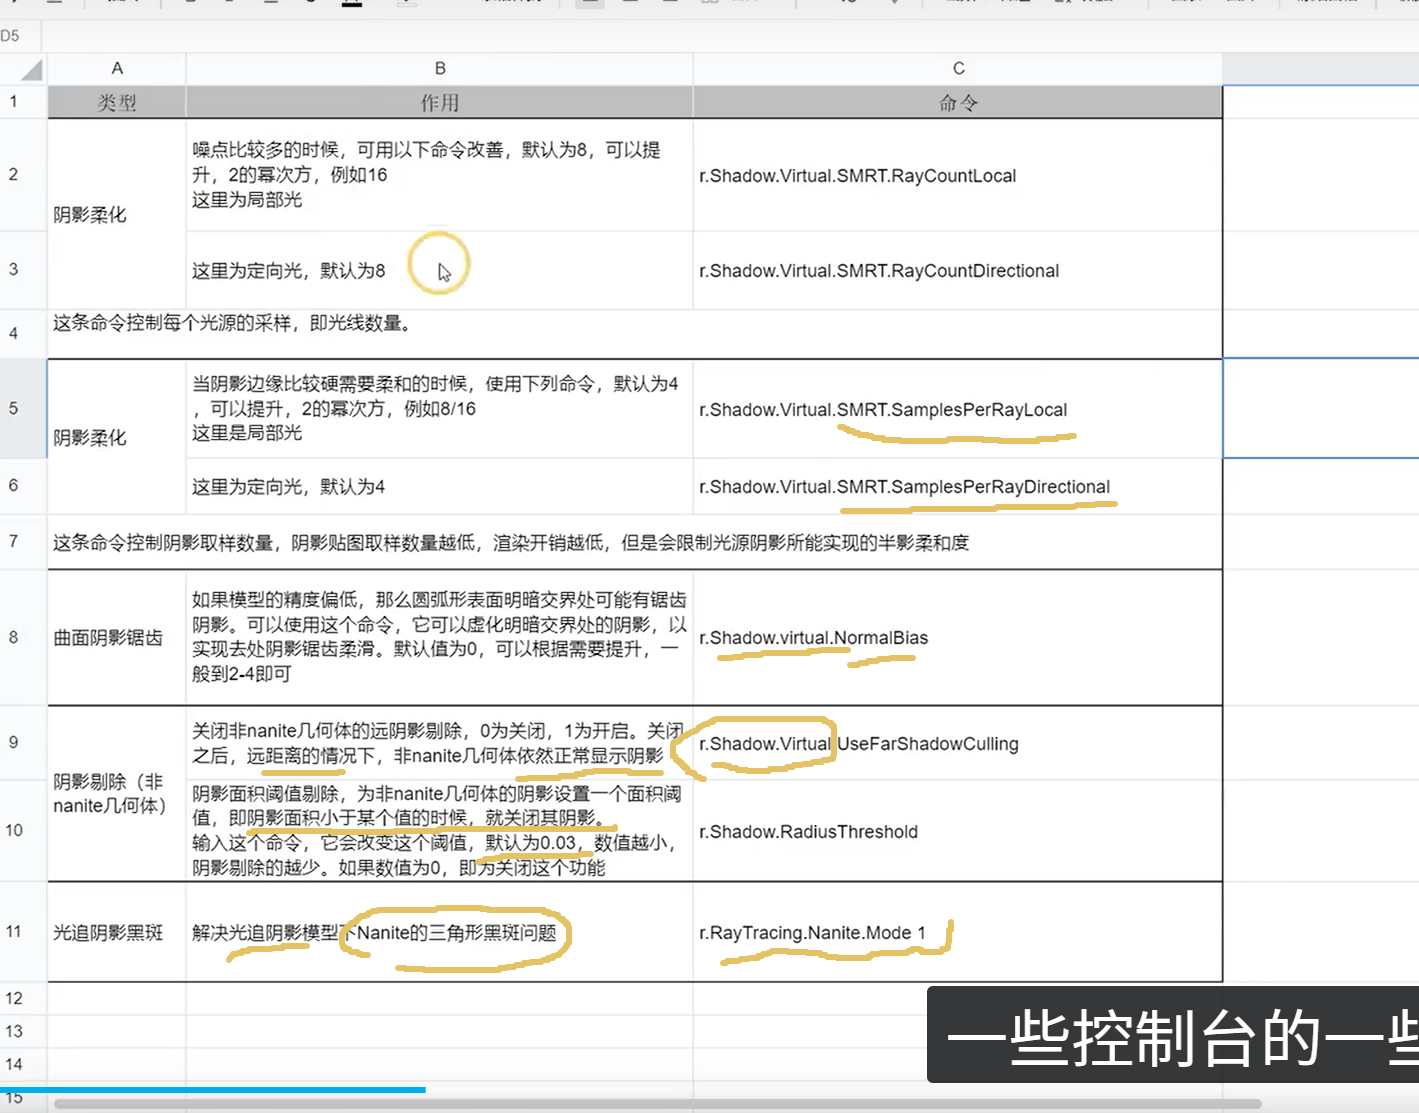Click the formula bar next to D5
This screenshot has width=1419, height=1113.
[730, 36]
